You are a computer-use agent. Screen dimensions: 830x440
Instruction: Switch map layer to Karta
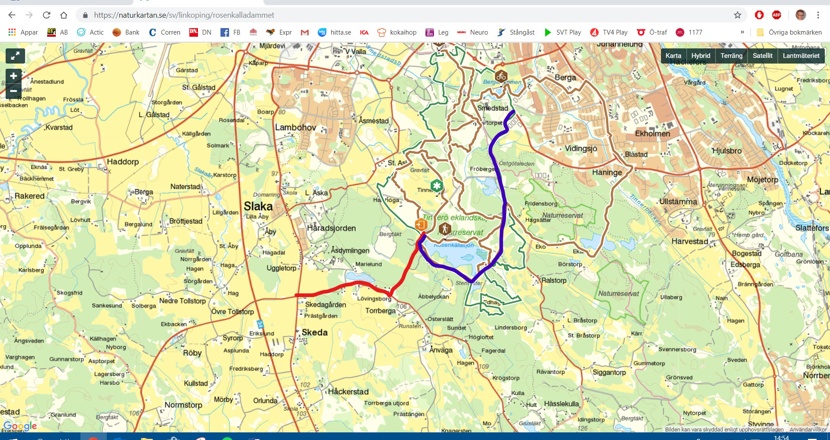[673, 56]
